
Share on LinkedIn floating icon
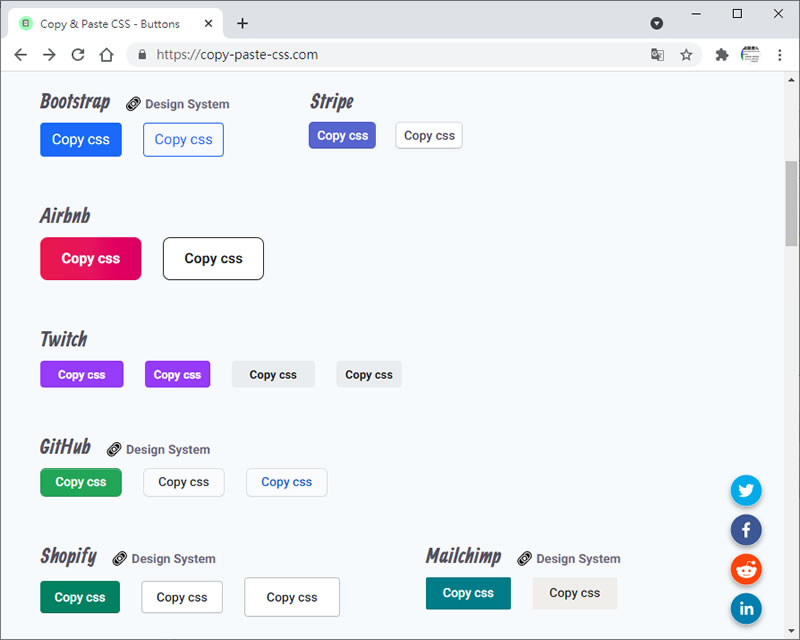click(746, 608)
